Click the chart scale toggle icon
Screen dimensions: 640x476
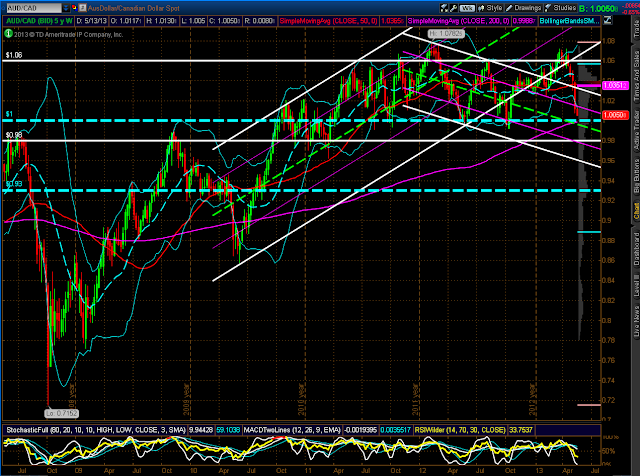607,20
